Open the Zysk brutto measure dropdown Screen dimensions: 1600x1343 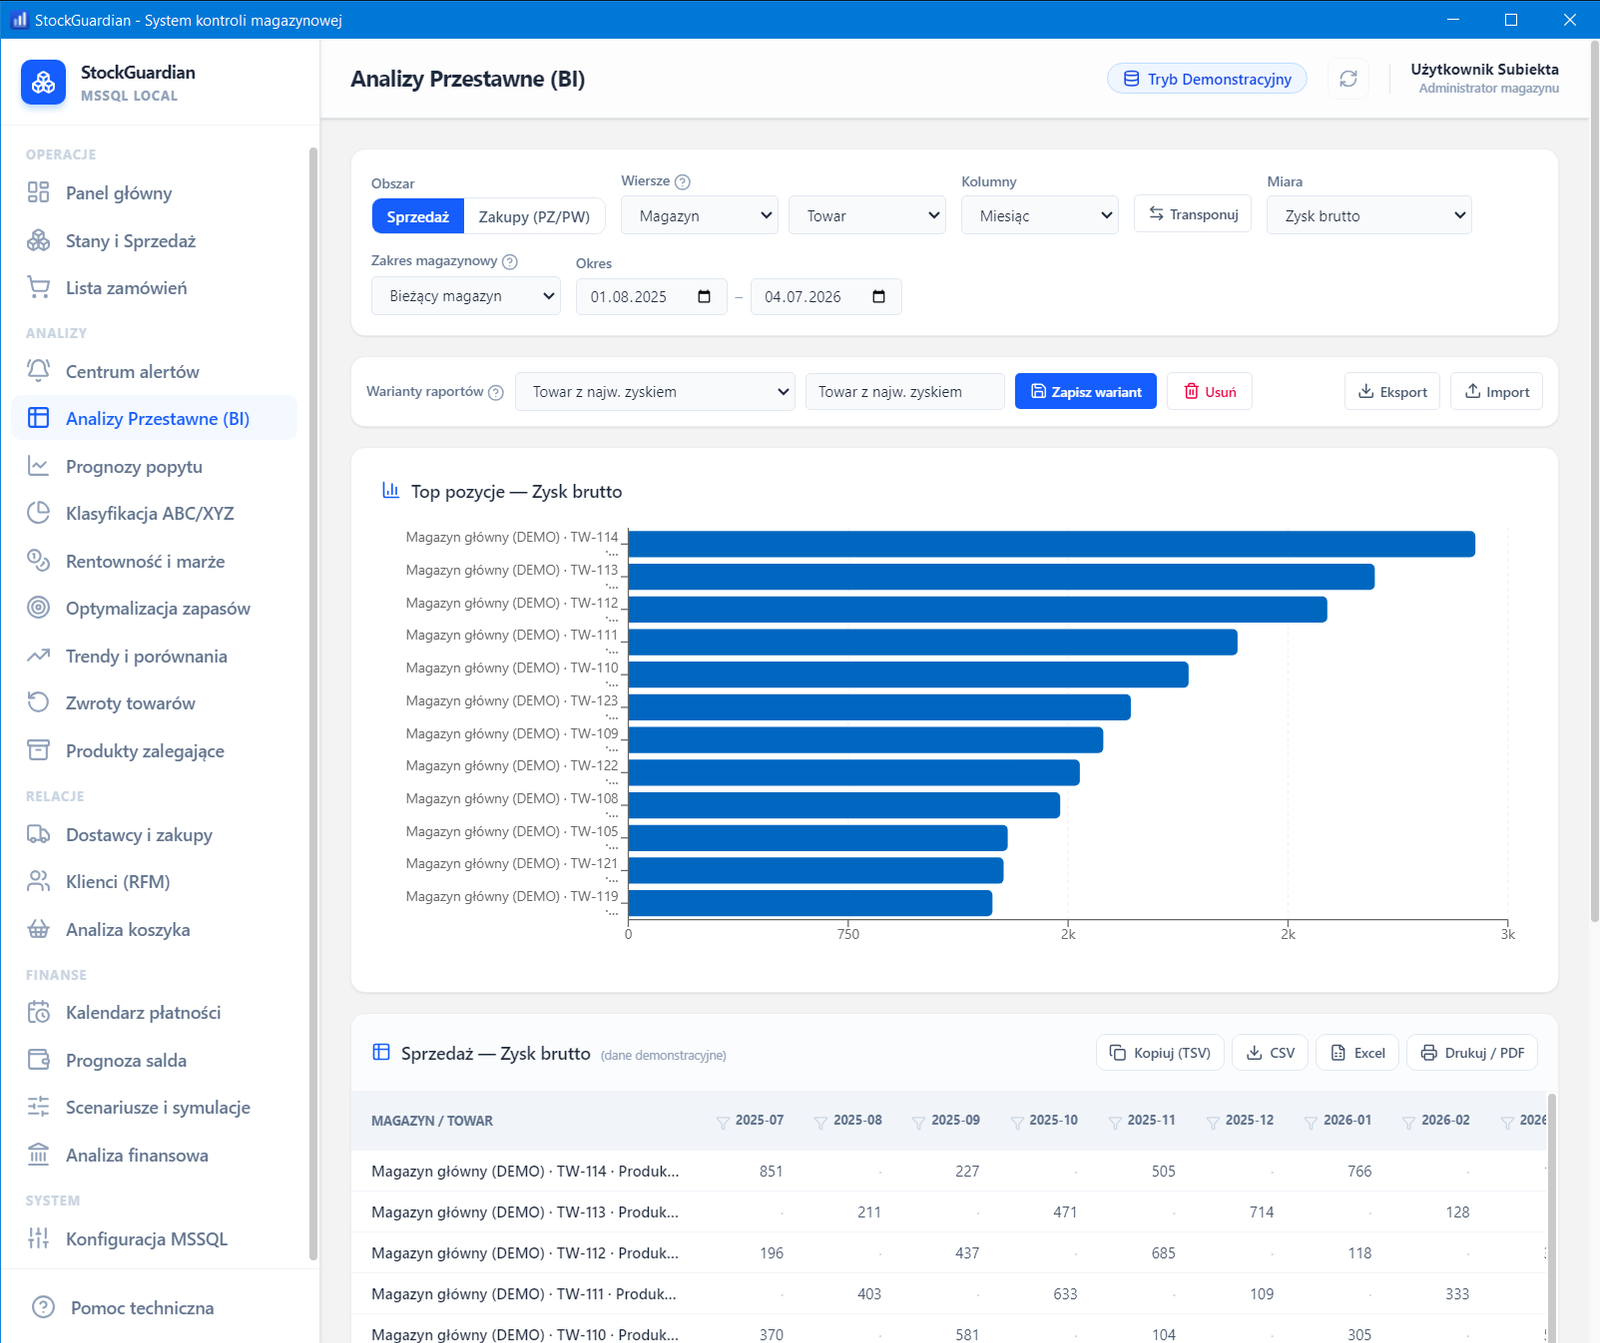coord(1369,215)
